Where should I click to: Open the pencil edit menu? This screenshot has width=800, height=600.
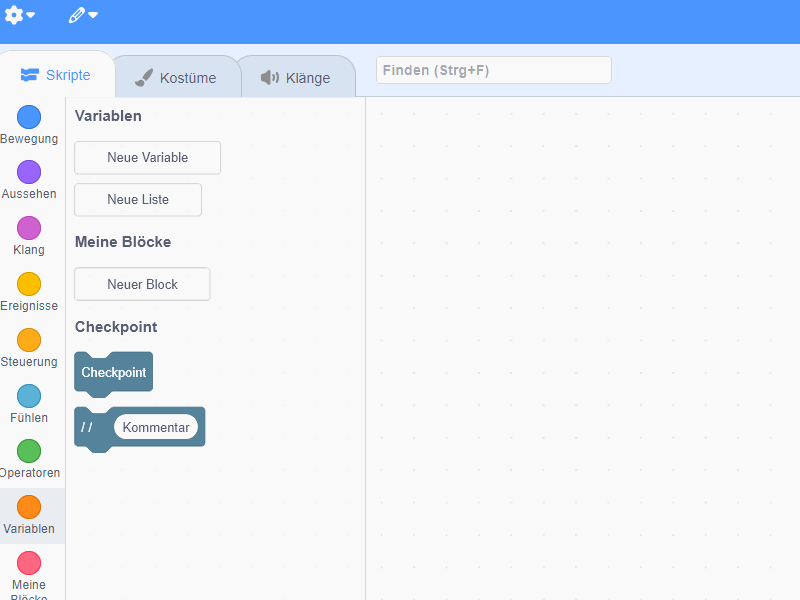point(83,15)
